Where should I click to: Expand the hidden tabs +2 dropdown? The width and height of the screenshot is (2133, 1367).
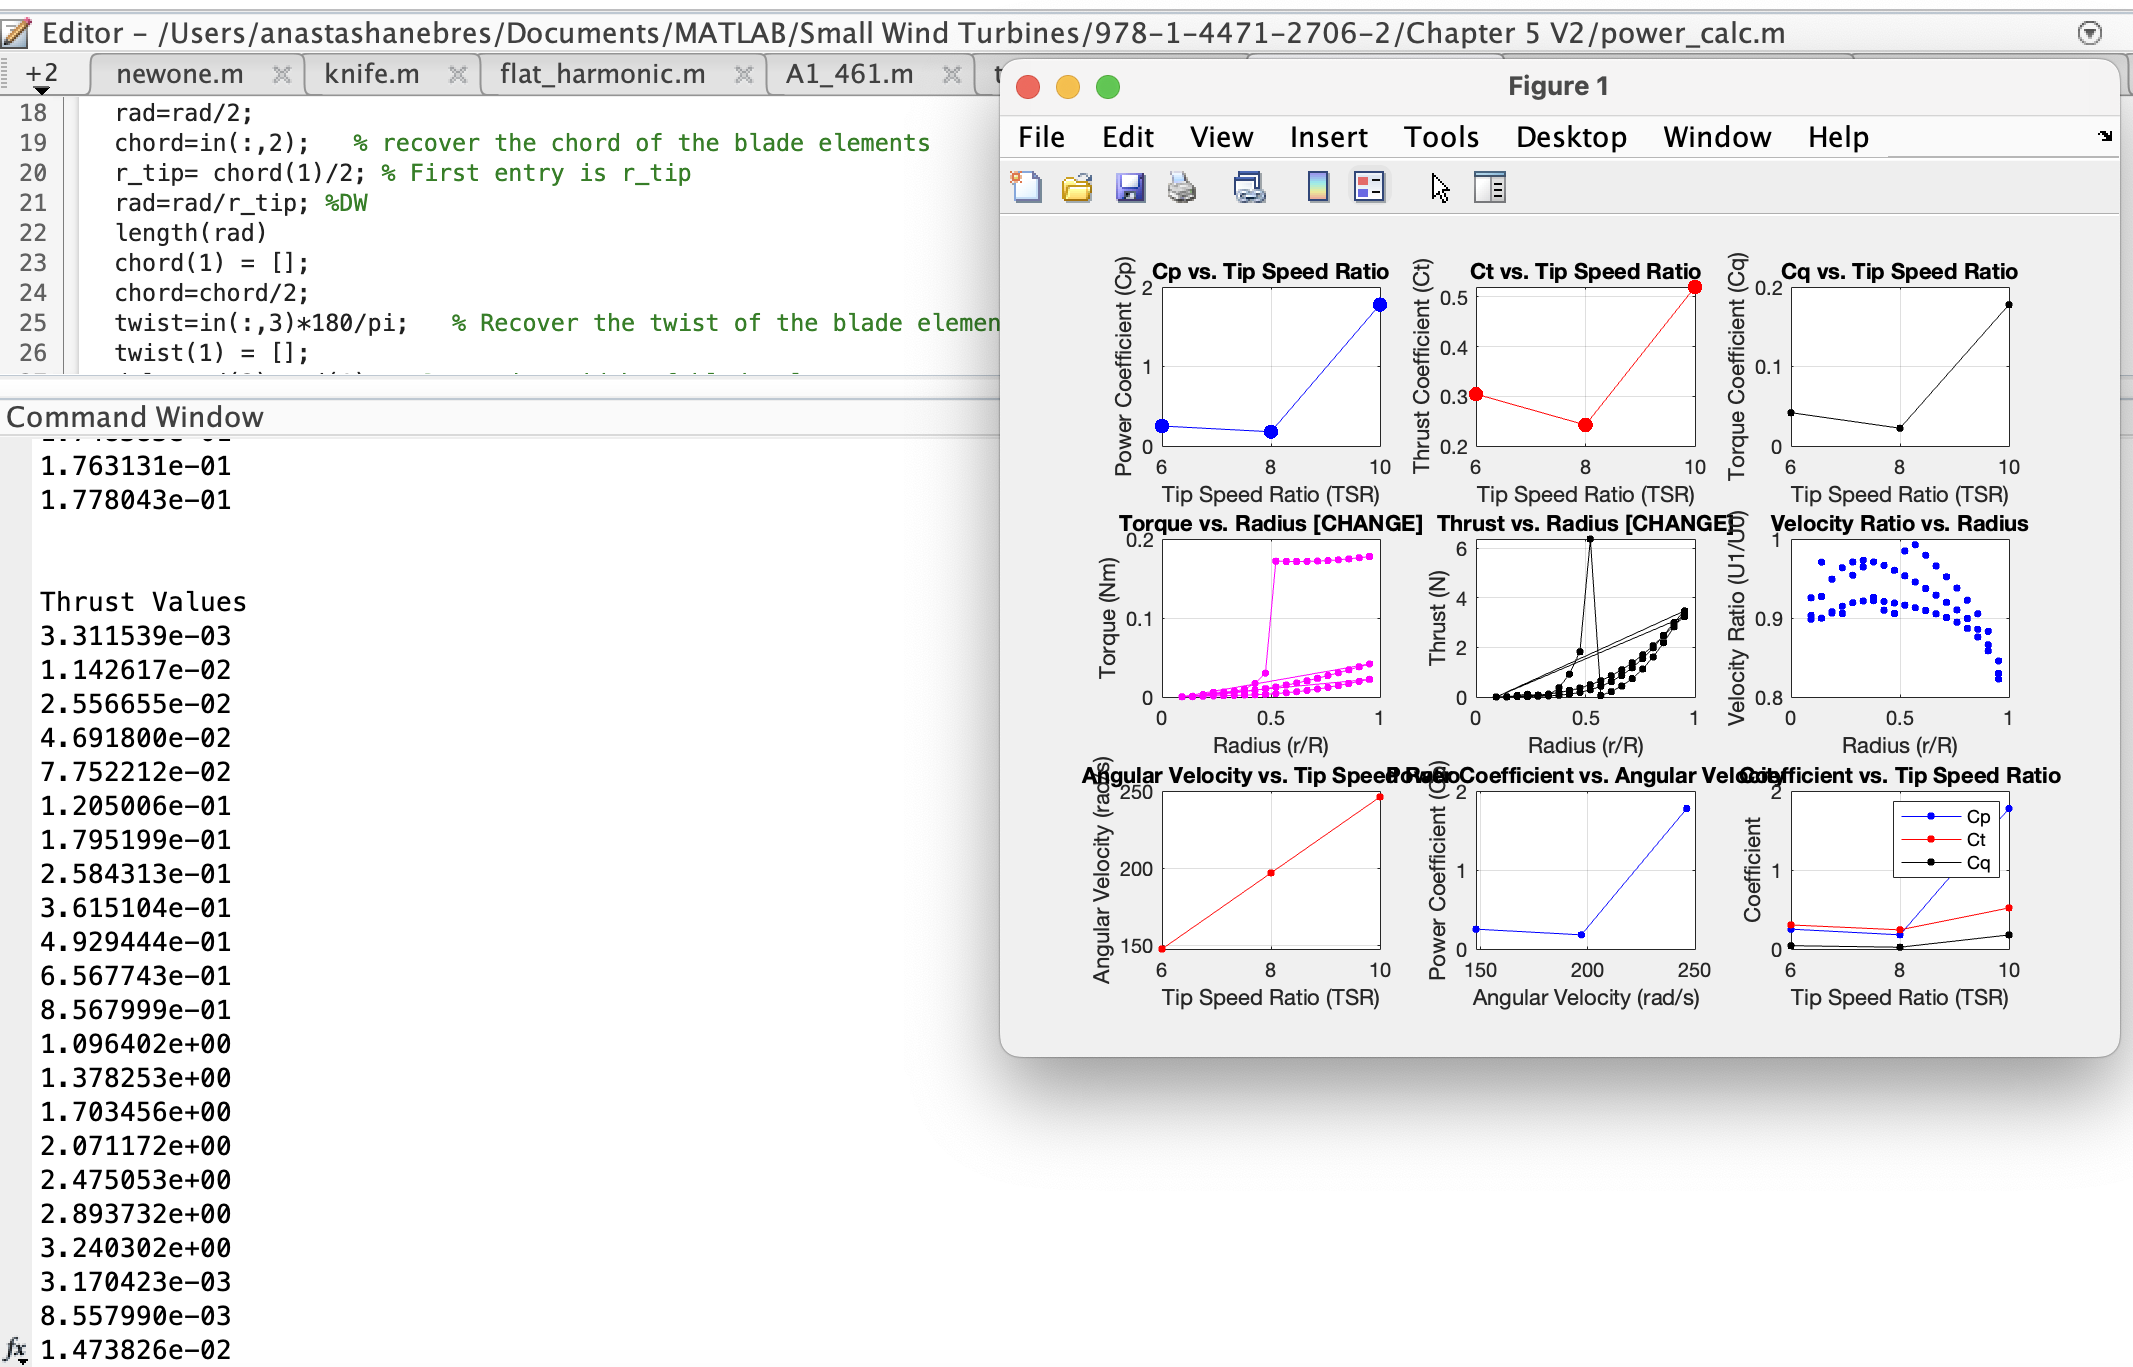point(41,77)
